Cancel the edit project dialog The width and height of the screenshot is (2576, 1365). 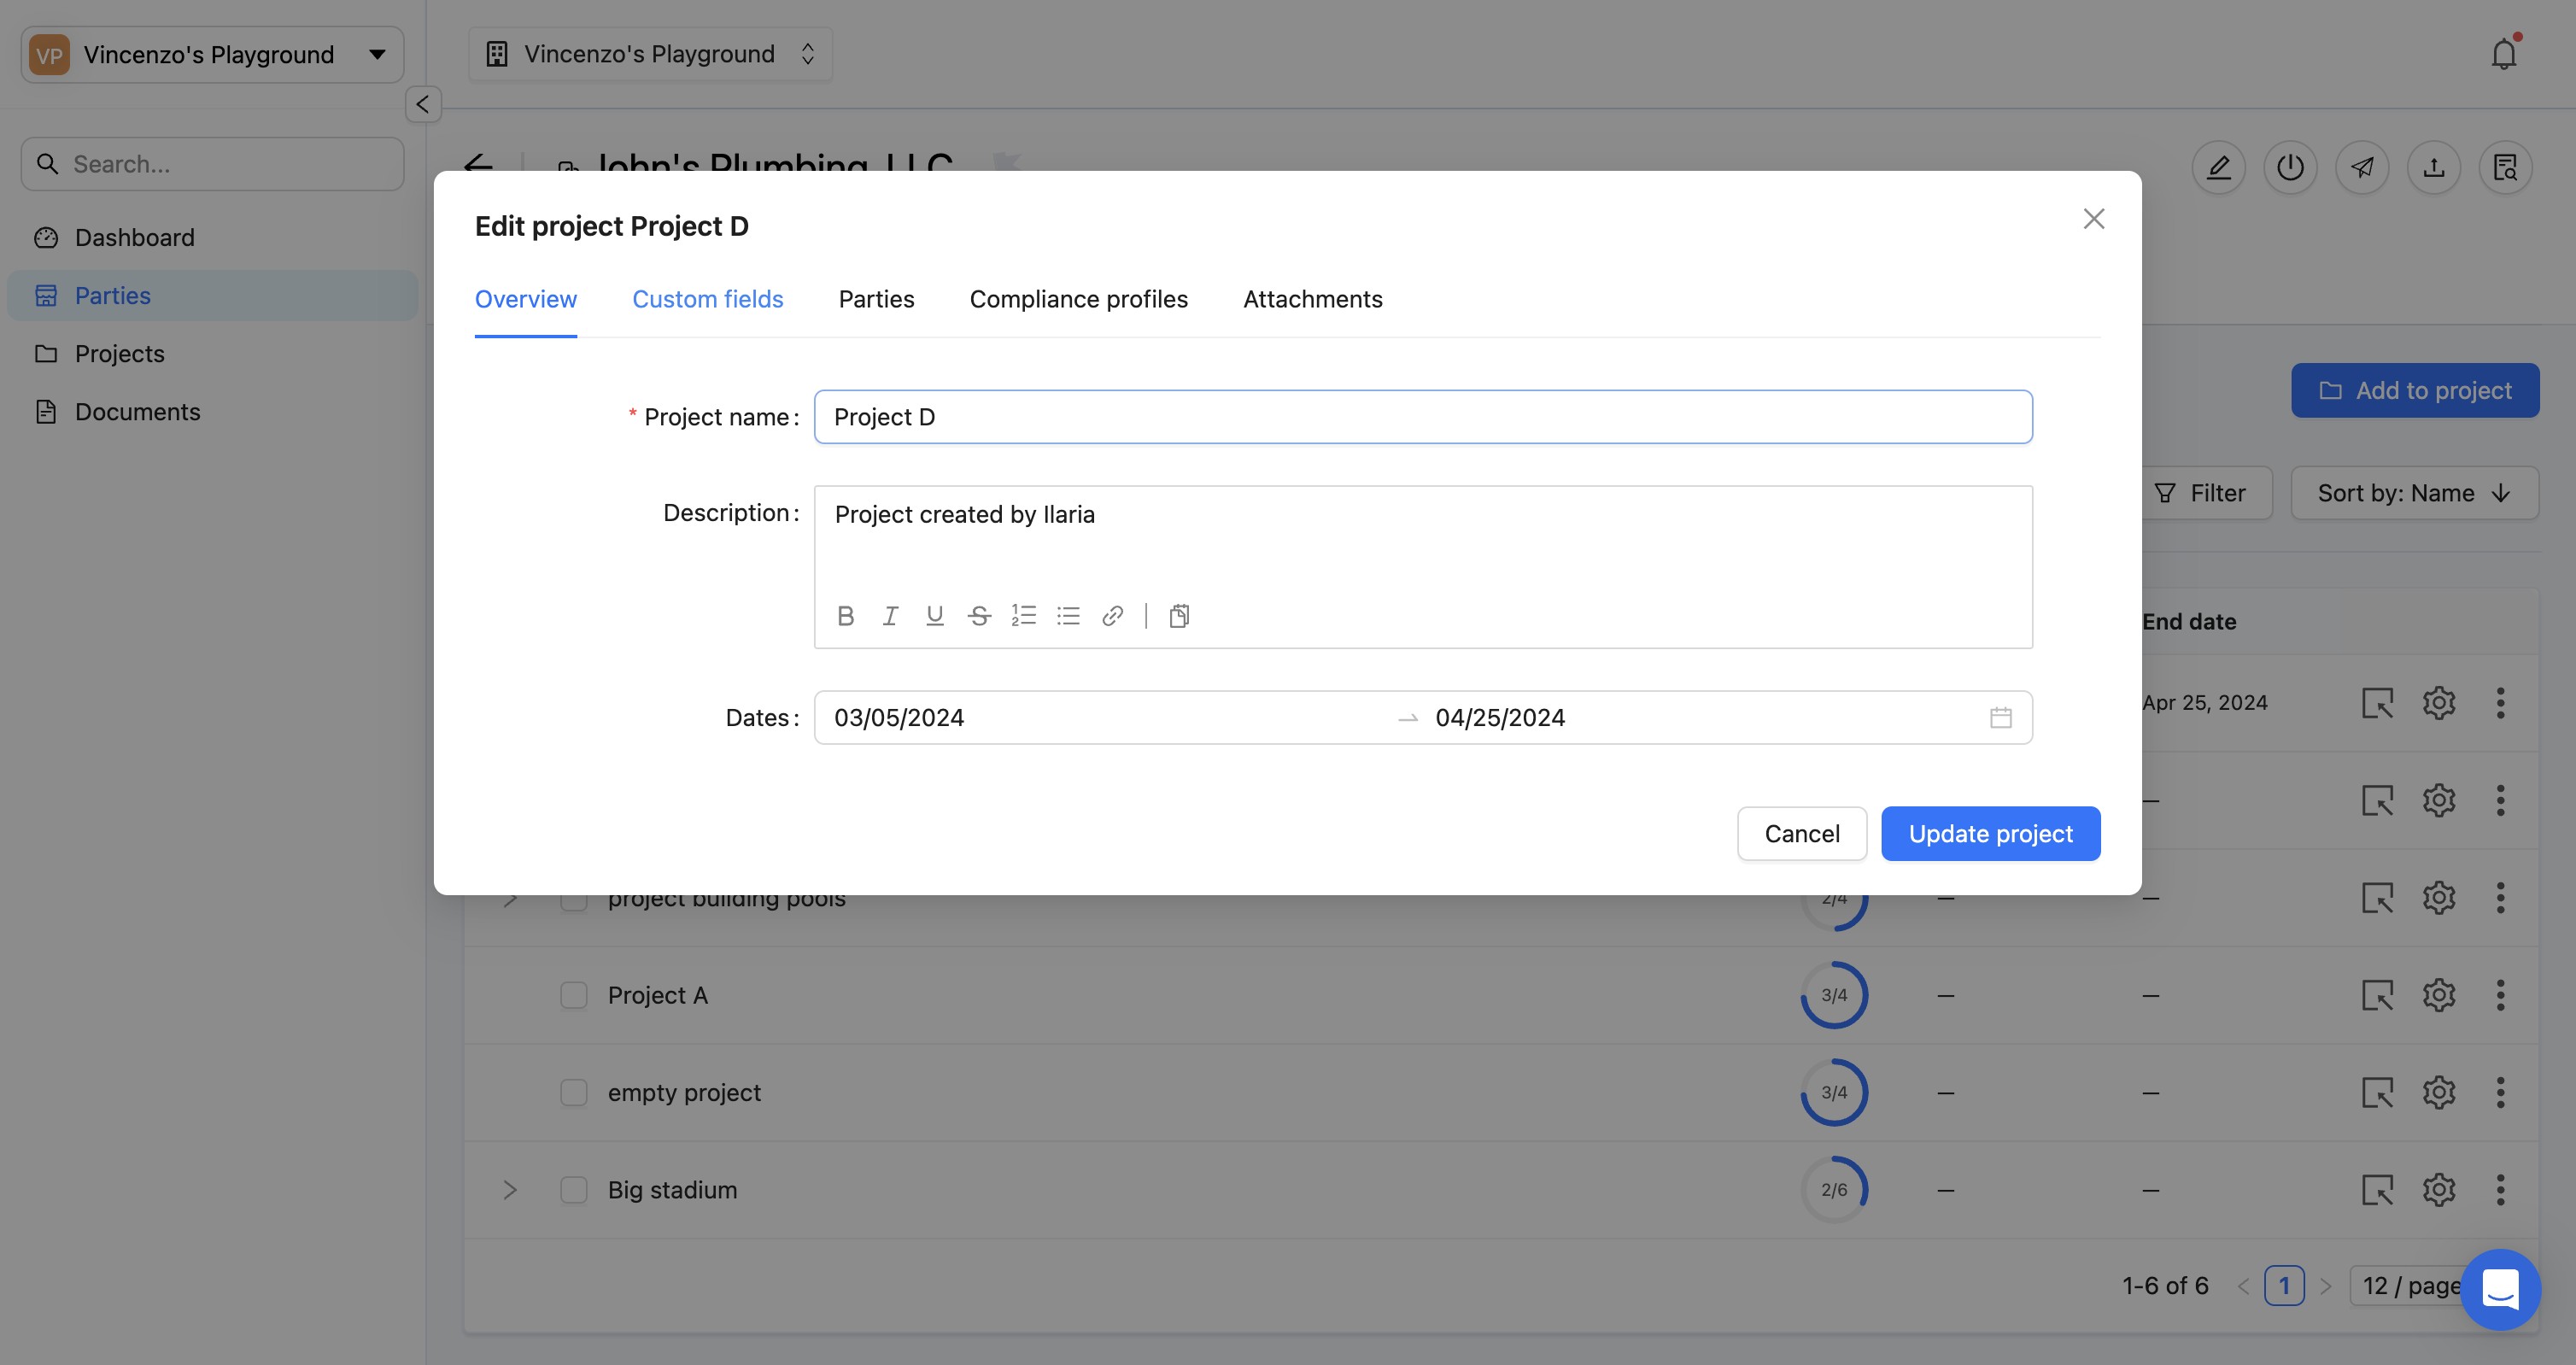1801,834
